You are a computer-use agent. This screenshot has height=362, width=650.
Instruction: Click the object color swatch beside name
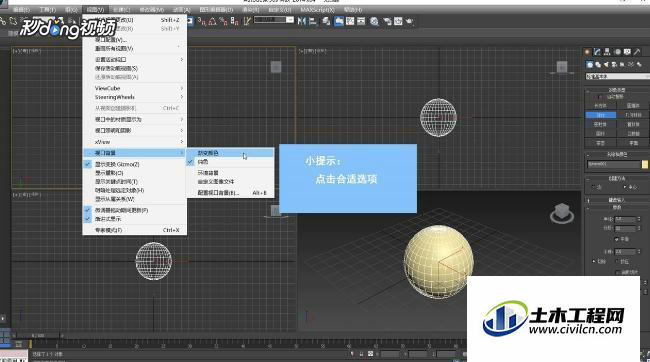click(645, 164)
